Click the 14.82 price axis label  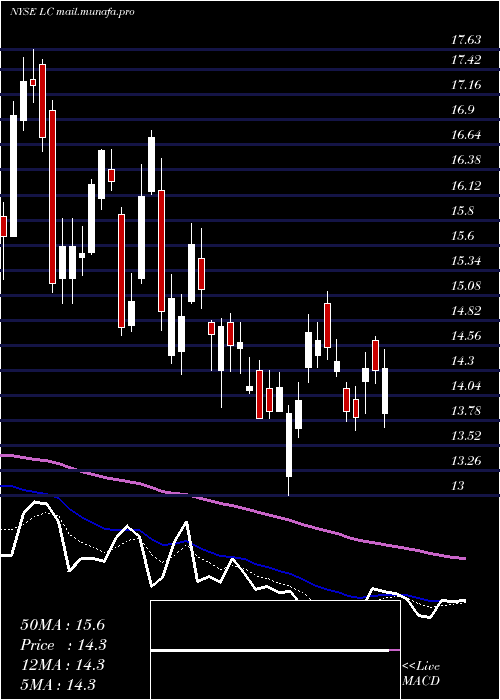coord(466,310)
